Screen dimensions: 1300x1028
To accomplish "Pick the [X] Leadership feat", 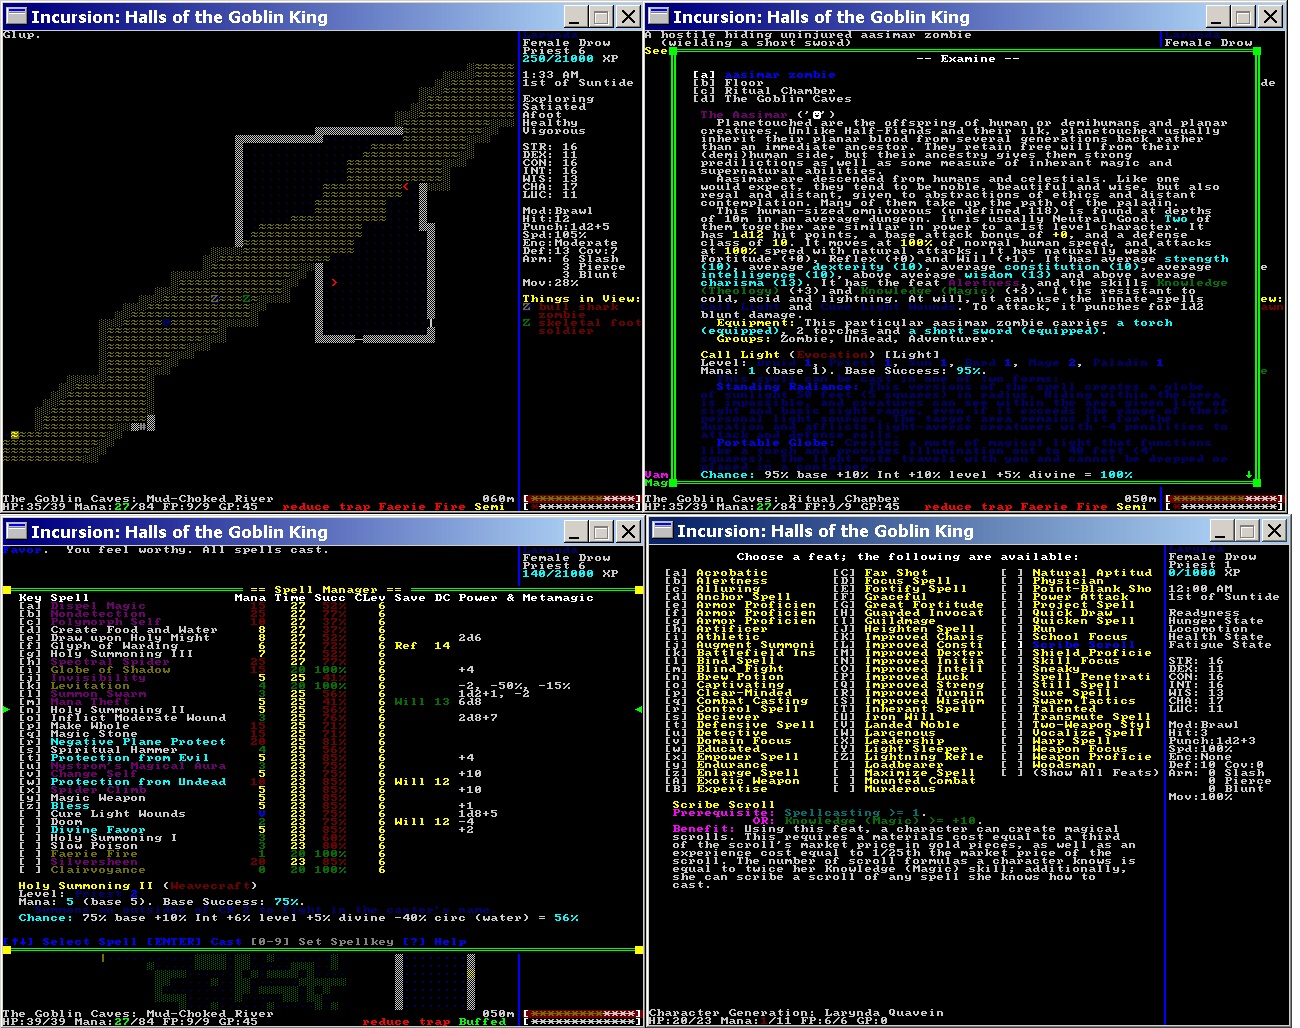I will click(x=889, y=741).
